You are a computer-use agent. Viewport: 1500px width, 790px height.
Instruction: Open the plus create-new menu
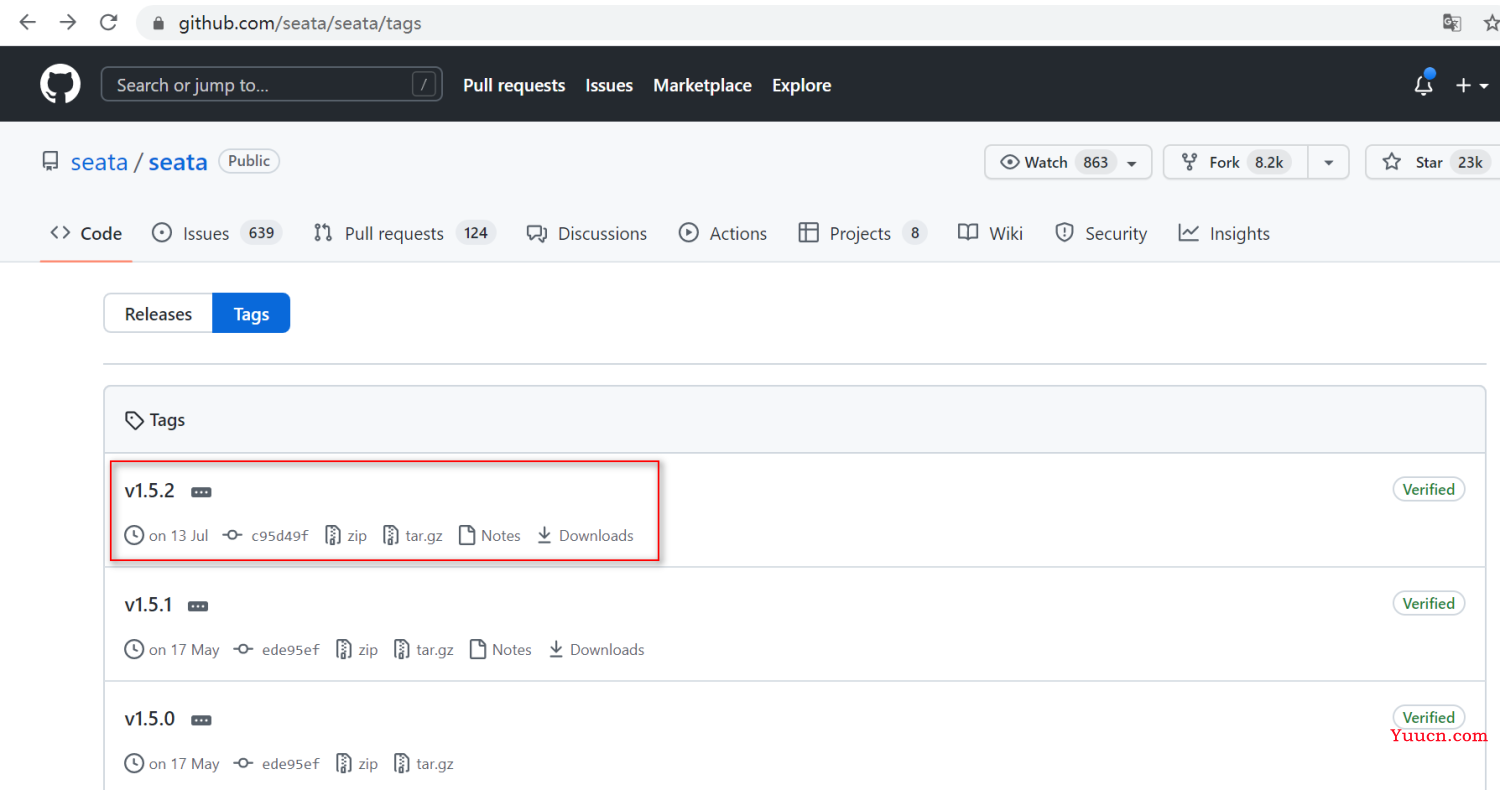pyautogui.click(x=1471, y=86)
